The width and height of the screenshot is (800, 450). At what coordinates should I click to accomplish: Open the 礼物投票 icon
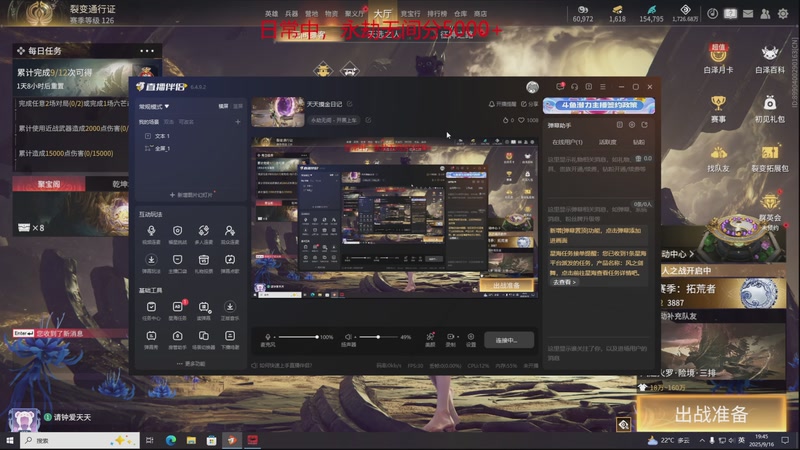pyautogui.click(x=204, y=260)
